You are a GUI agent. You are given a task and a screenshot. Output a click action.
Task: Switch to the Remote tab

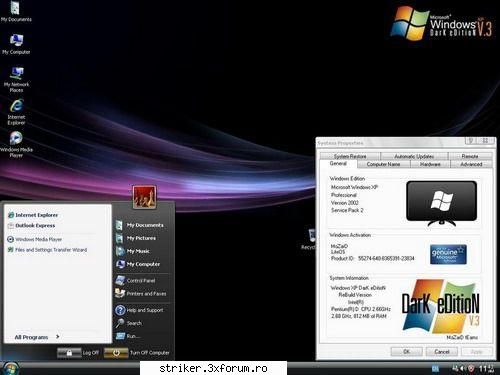pyautogui.click(x=470, y=156)
